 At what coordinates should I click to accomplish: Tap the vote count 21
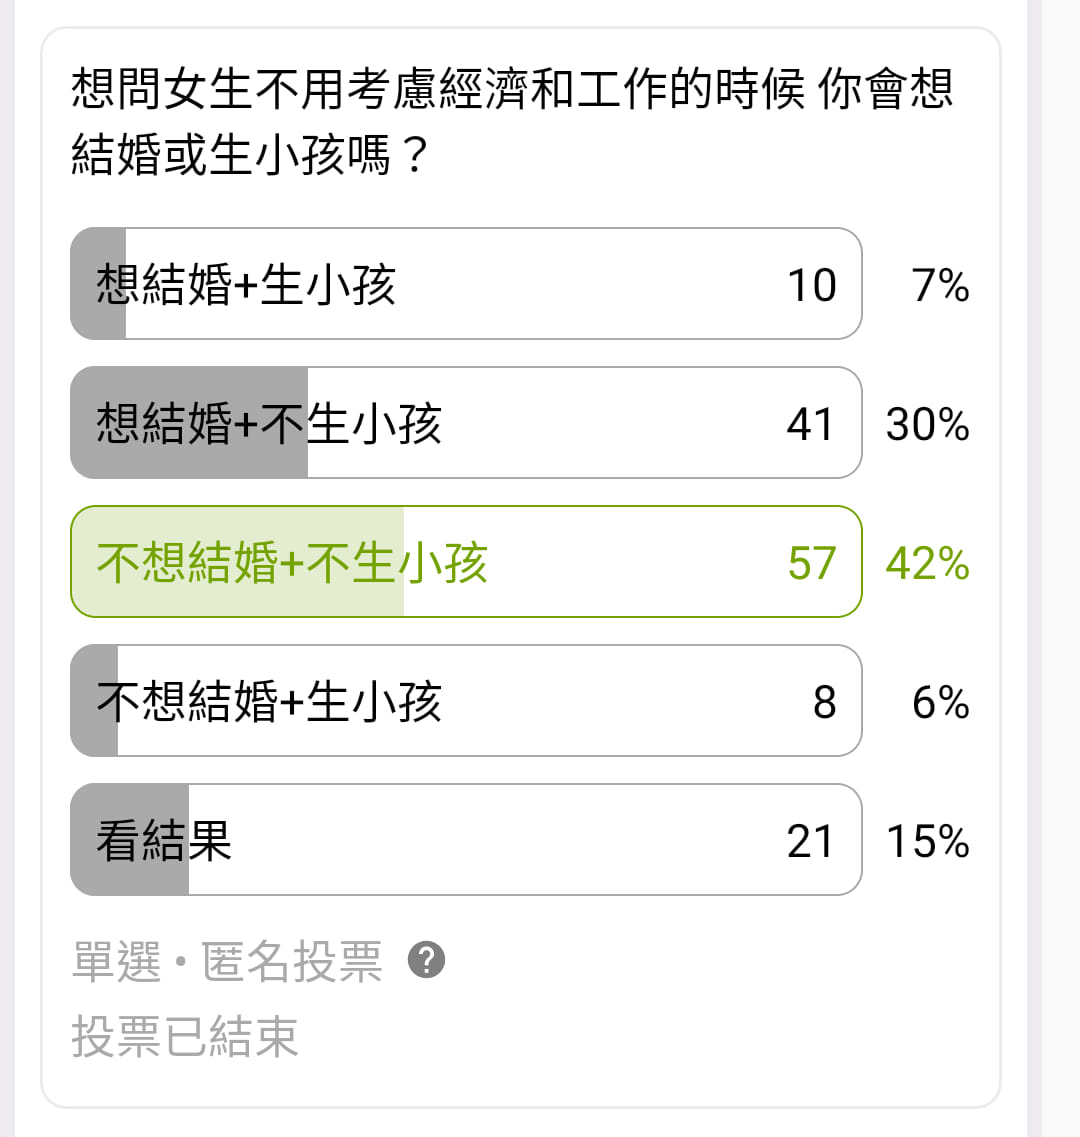[810, 842]
